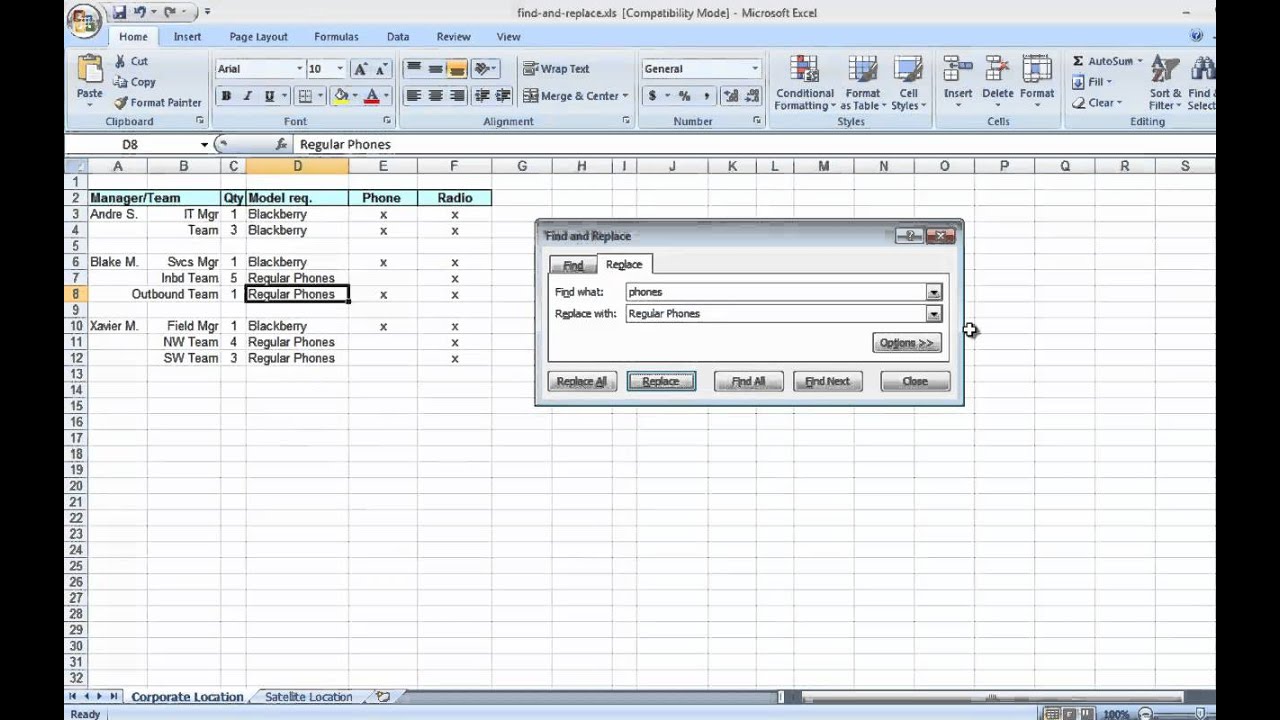Click Close button at the dialog's bottom

(x=915, y=381)
